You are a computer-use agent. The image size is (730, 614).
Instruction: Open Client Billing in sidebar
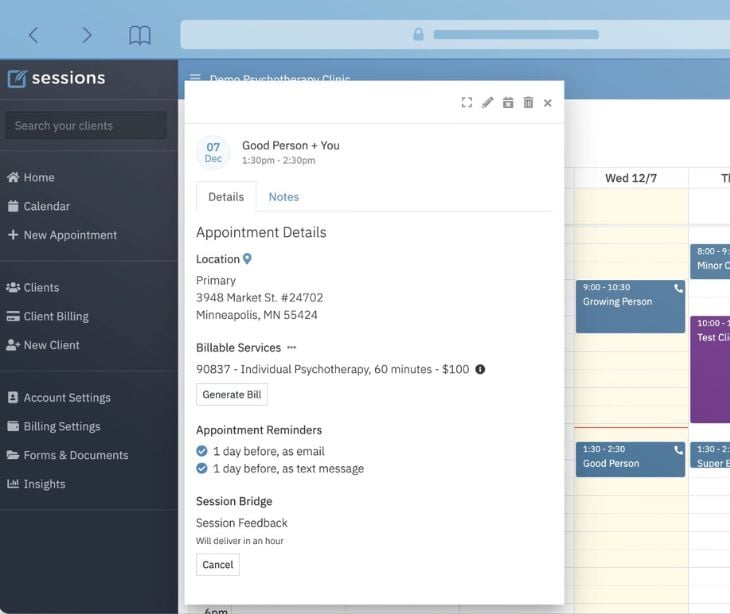click(x=56, y=316)
